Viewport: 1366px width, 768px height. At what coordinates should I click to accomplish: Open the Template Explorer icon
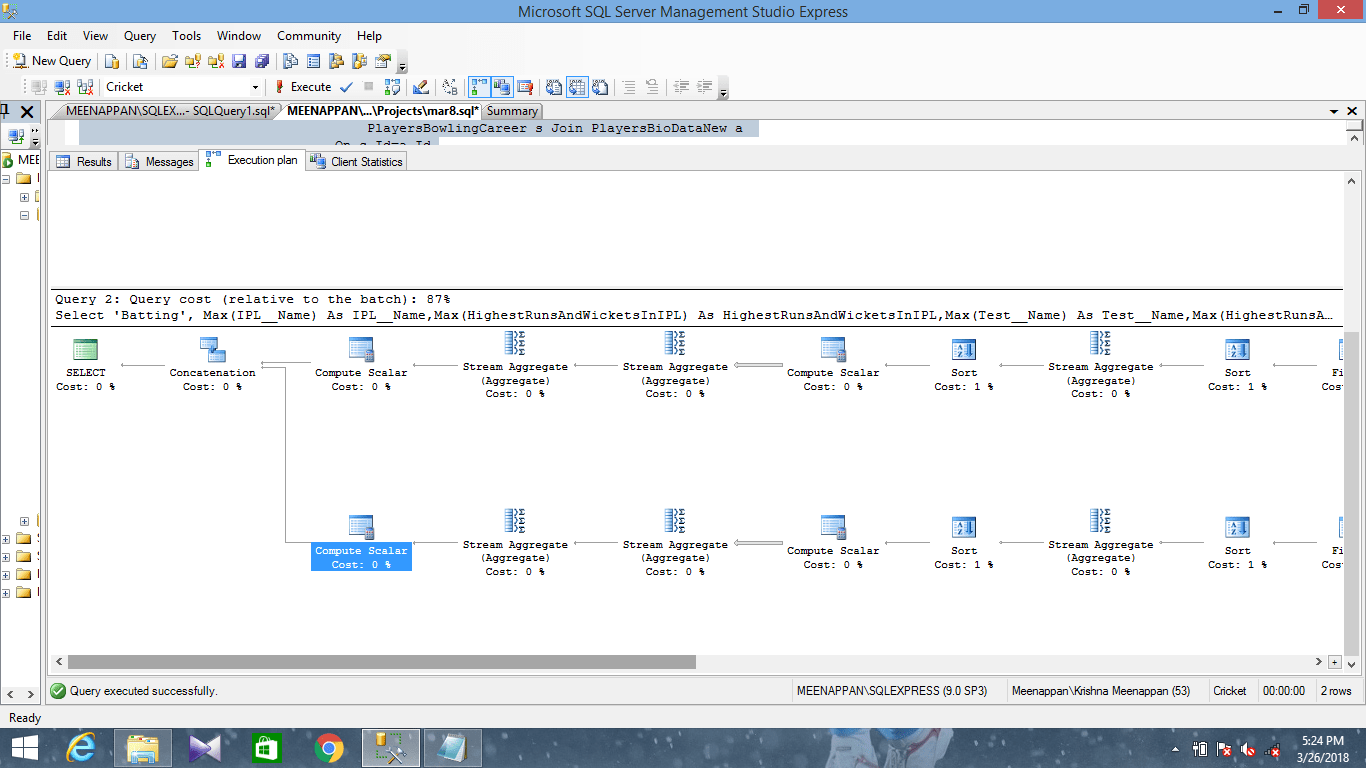[360, 61]
